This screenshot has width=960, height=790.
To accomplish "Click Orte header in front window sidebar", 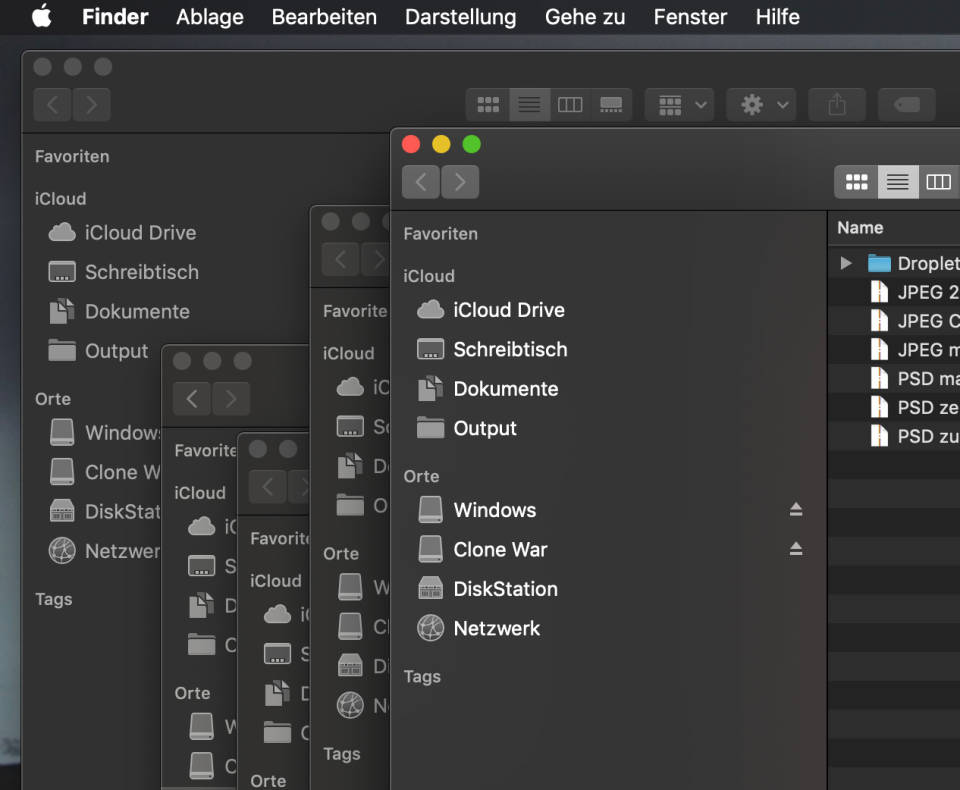I will coord(421,476).
